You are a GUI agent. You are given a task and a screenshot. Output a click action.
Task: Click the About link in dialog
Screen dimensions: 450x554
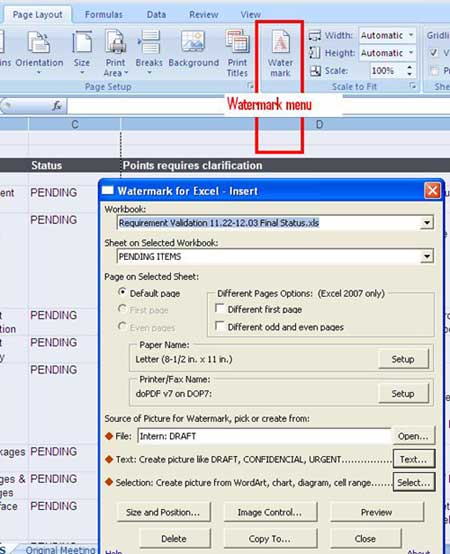419,551
